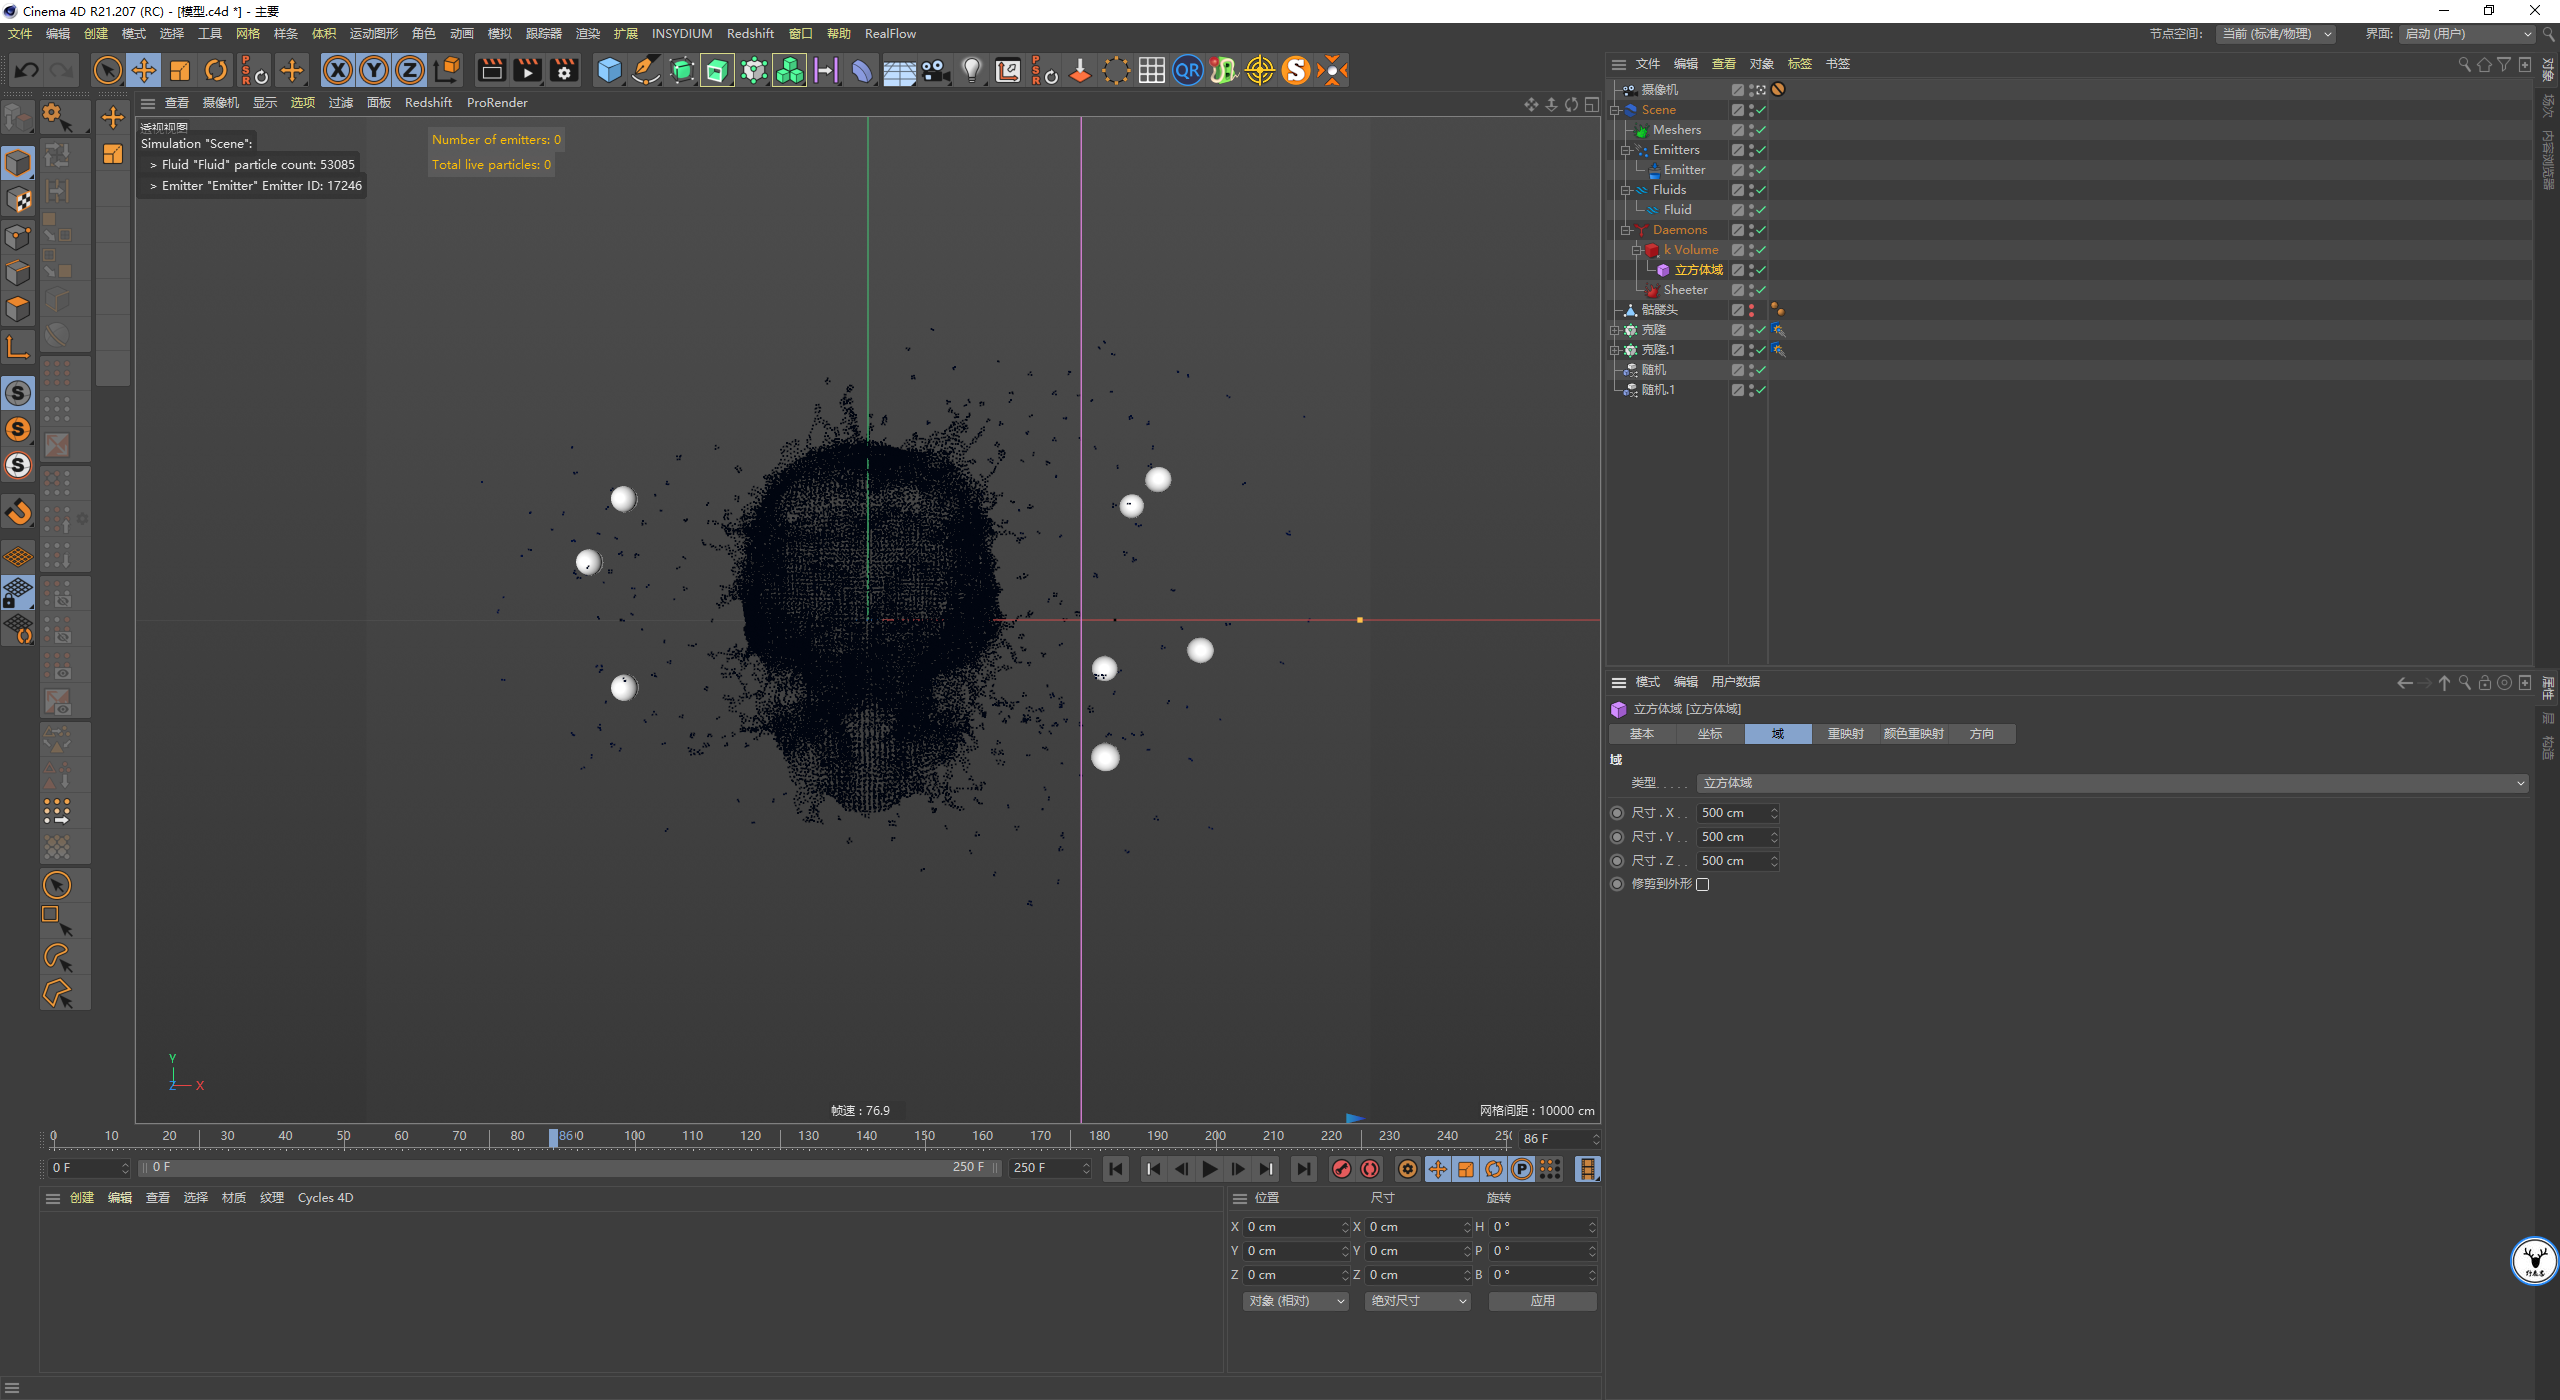The width and height of the screenshot is (2560, 1400).
Task: Collapse the Daemons tree node
Action: pyautogui.click(x=1626, y=230)
